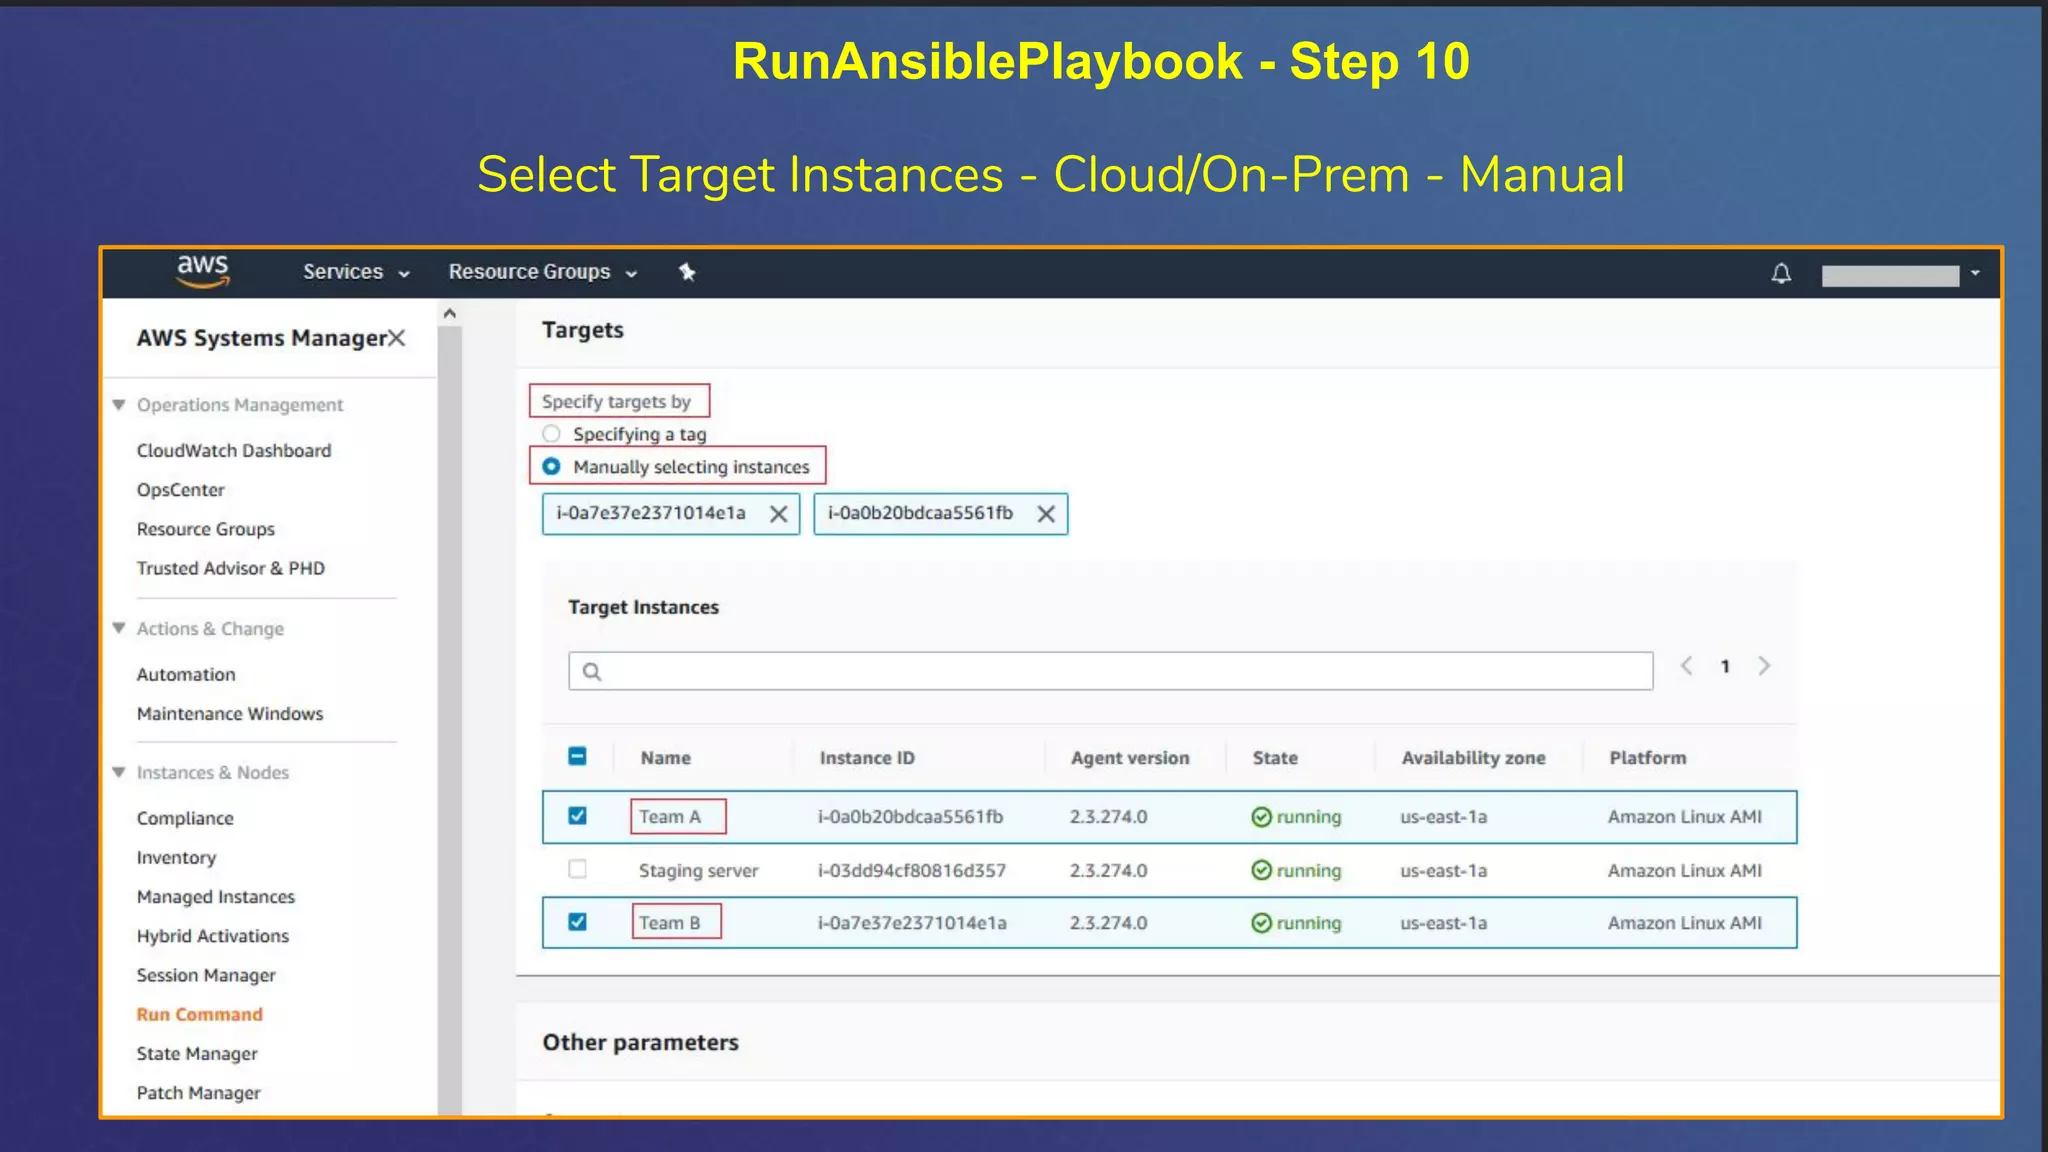Go to Maintenance Windows
Image resolution: width=2048 pixels, height=1152 pixels.
pos(230,714)
